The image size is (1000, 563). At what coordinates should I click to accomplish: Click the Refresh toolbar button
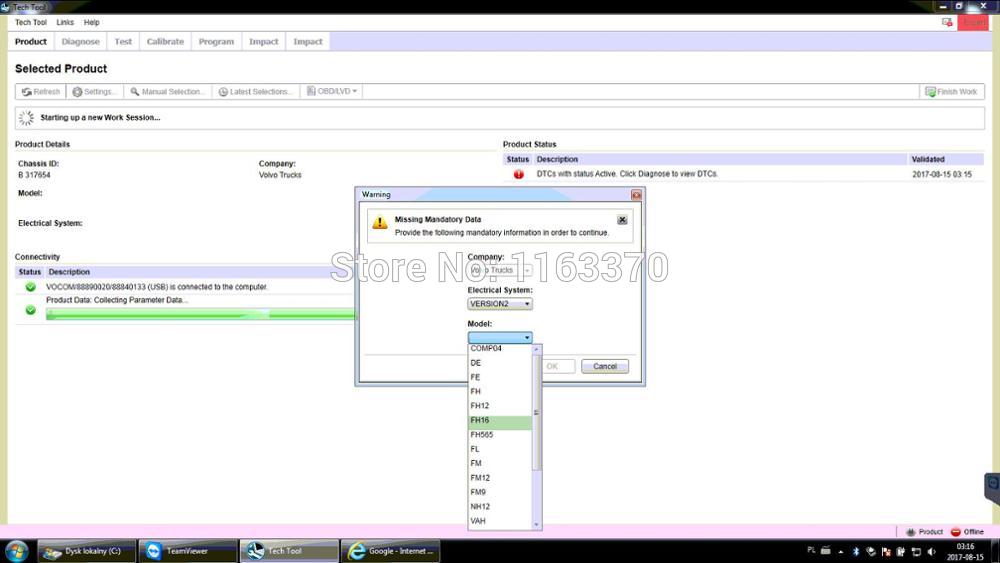(41, 92)
